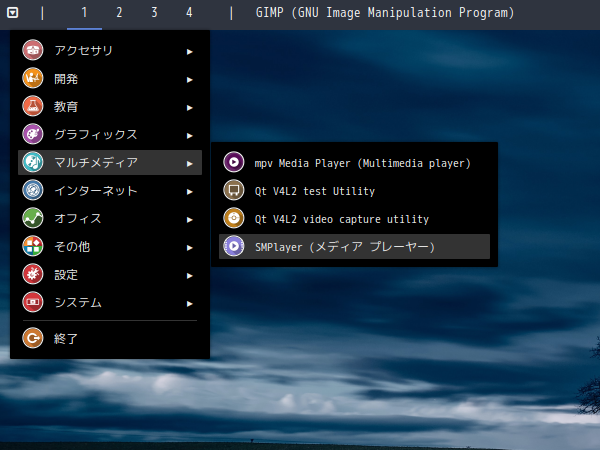Expand the その他 submenu arrow

(x=189, y=248)
